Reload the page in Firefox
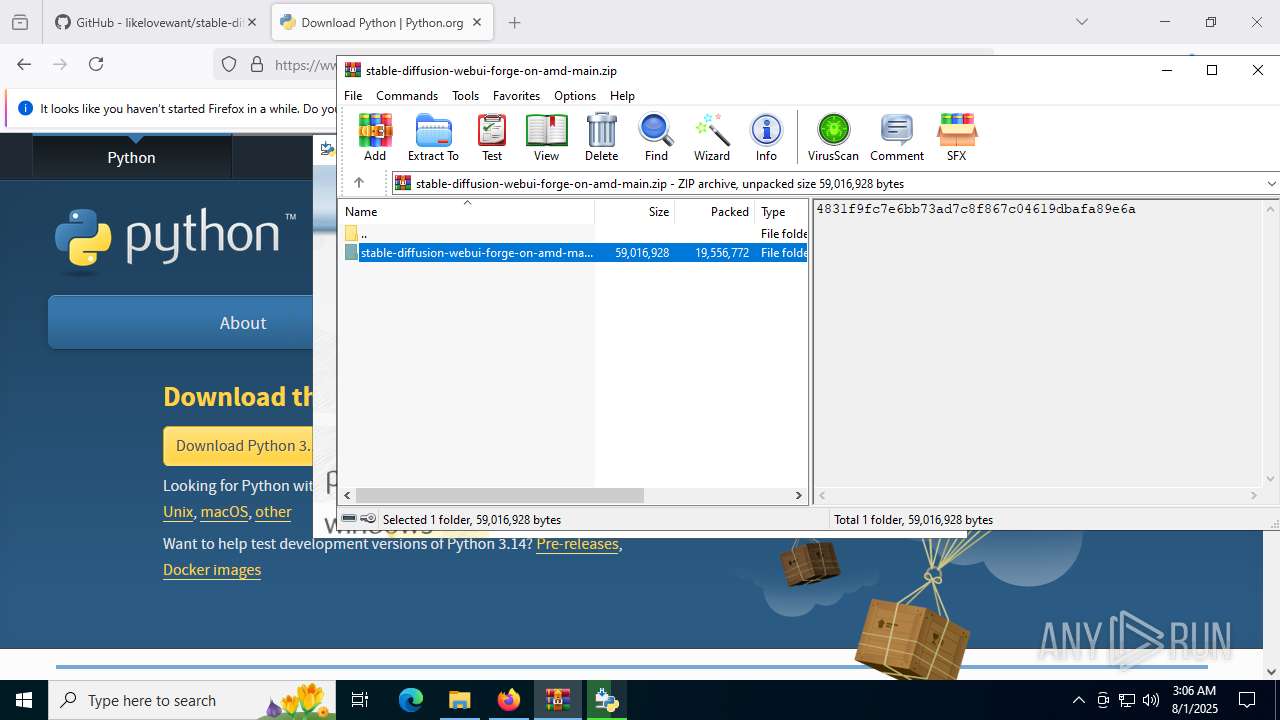Viewport: 1280px width, 720px height. [x=96, y=64]
